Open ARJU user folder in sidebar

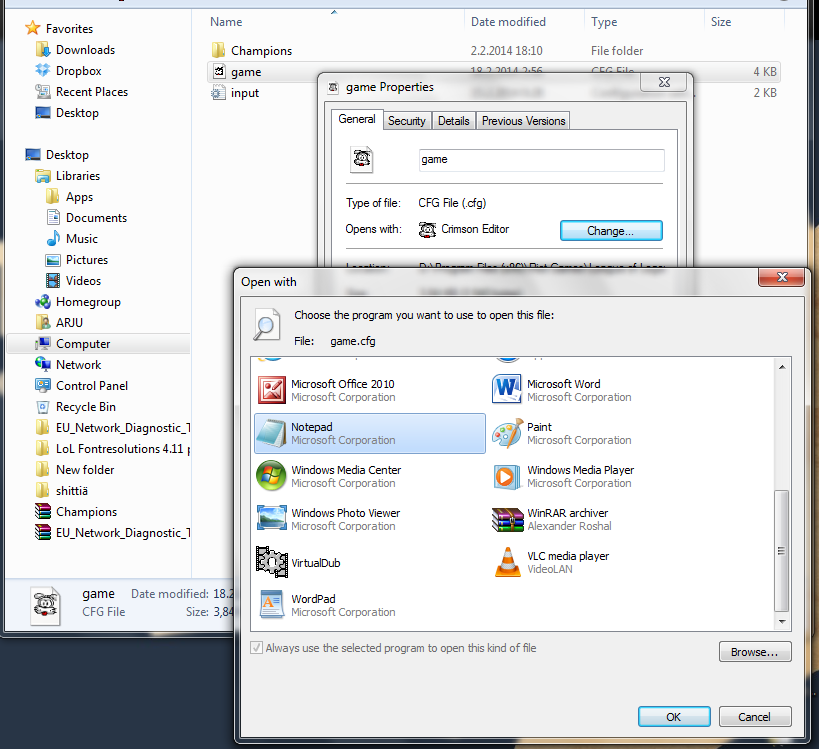[x=69, y=323]
